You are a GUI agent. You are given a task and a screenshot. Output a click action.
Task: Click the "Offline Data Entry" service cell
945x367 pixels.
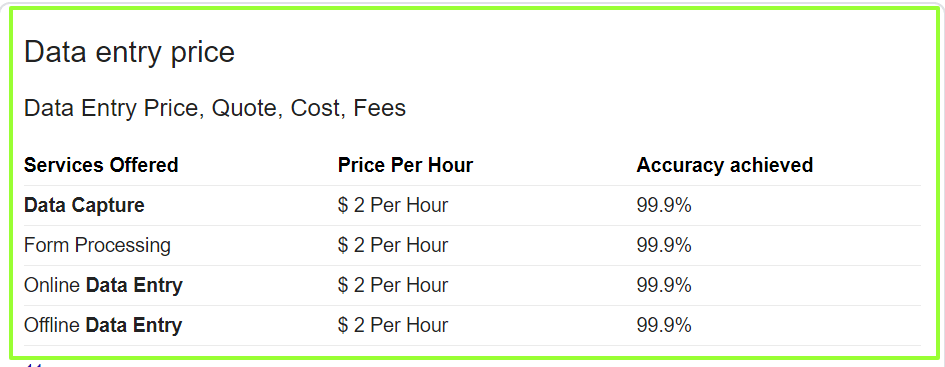click(103, 326)
